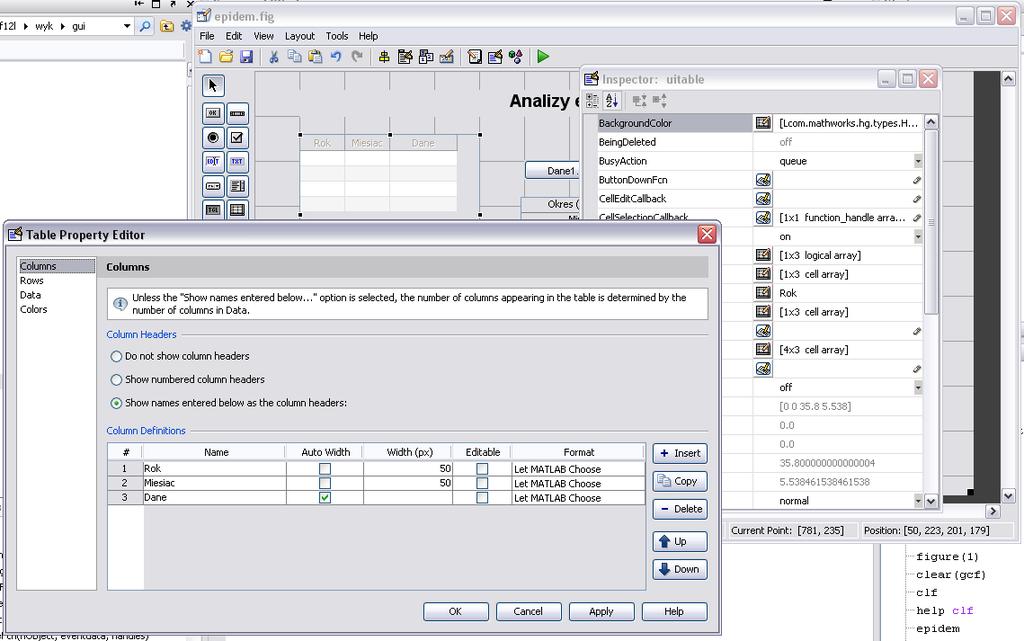Move column Up with the Up button
This screenshot has width=1024, height=641.
pyautogui.click(x=680, y=541)
